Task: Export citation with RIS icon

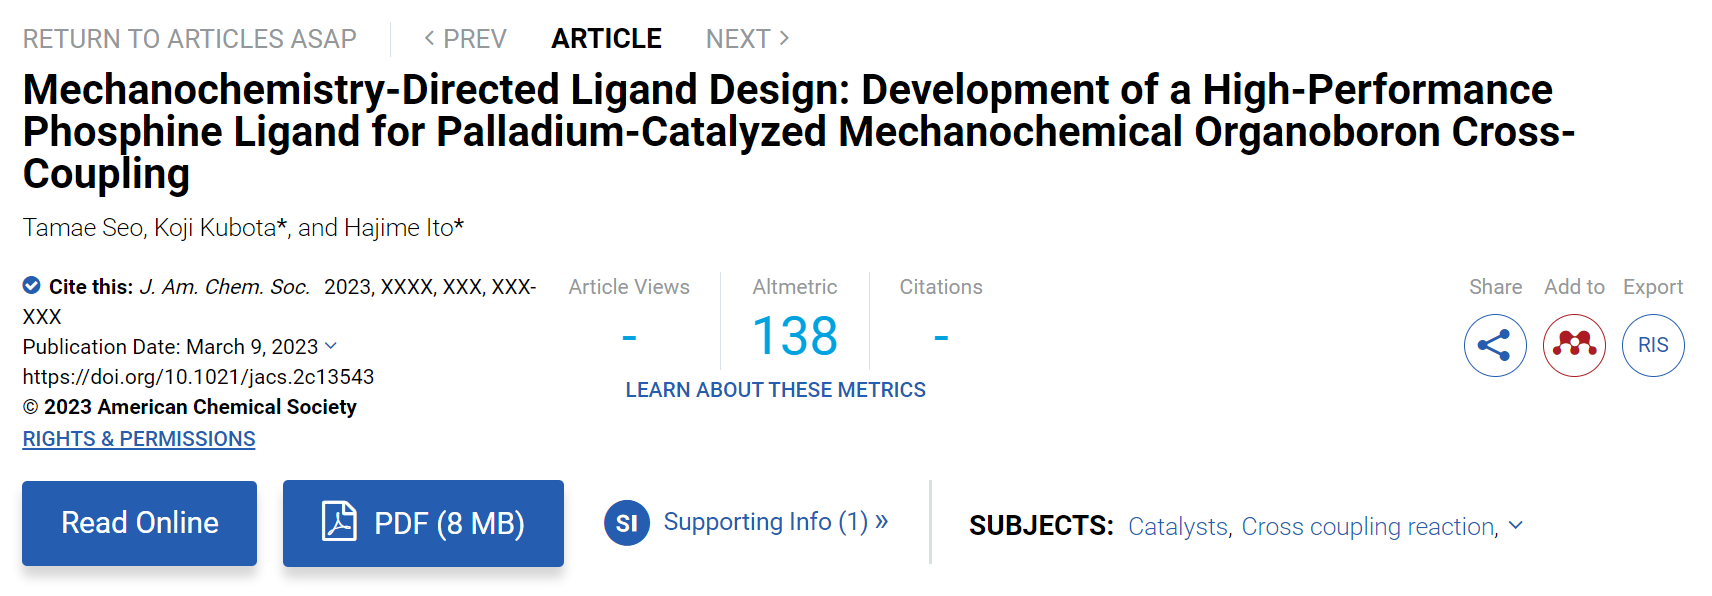Action: pyautogui.click(x=1653, y=345)
